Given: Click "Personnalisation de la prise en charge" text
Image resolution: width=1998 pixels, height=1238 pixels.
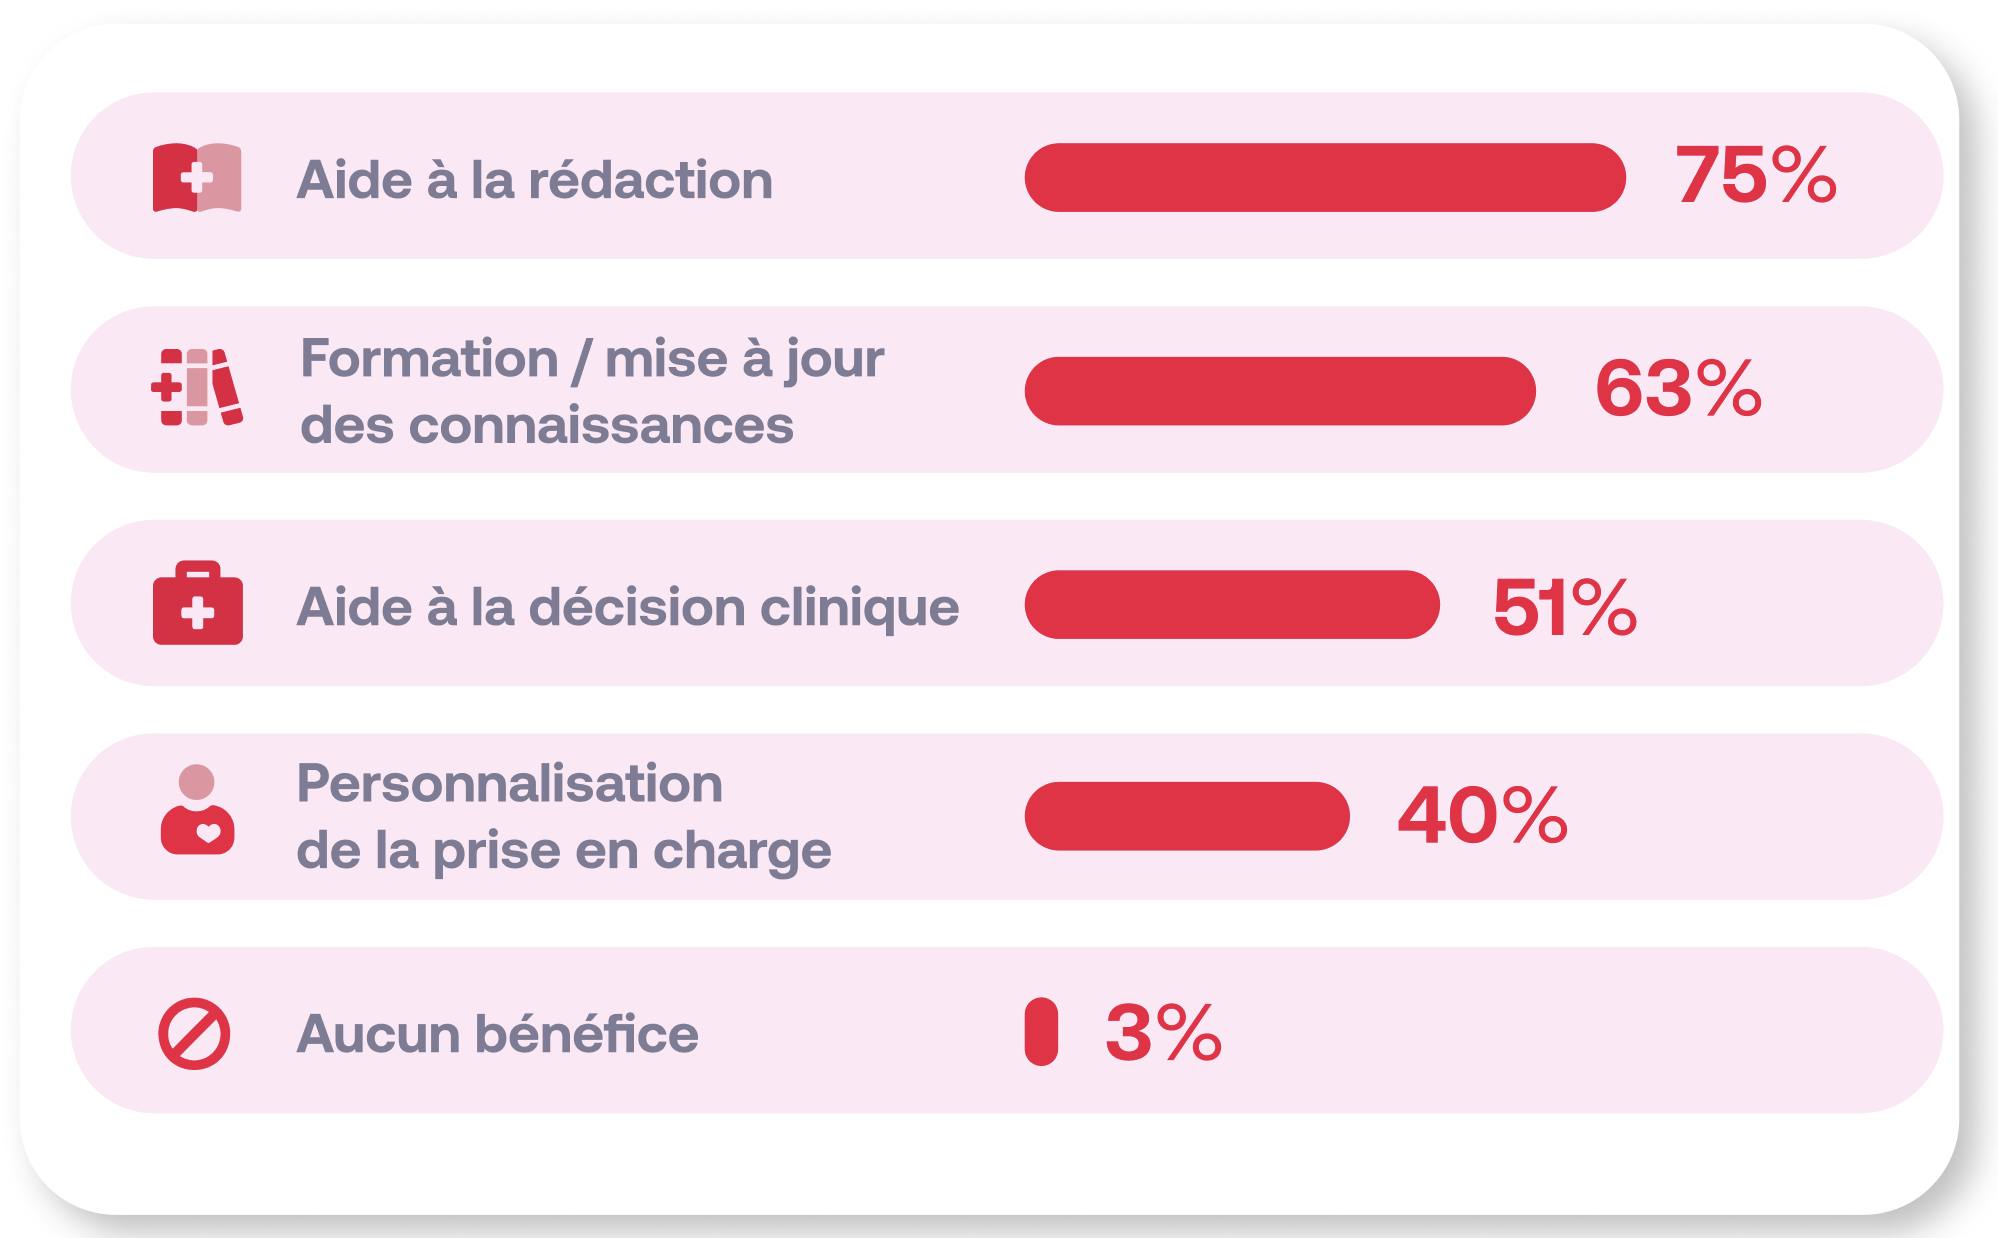Looking at the screenshot, I should click(563, 816).
